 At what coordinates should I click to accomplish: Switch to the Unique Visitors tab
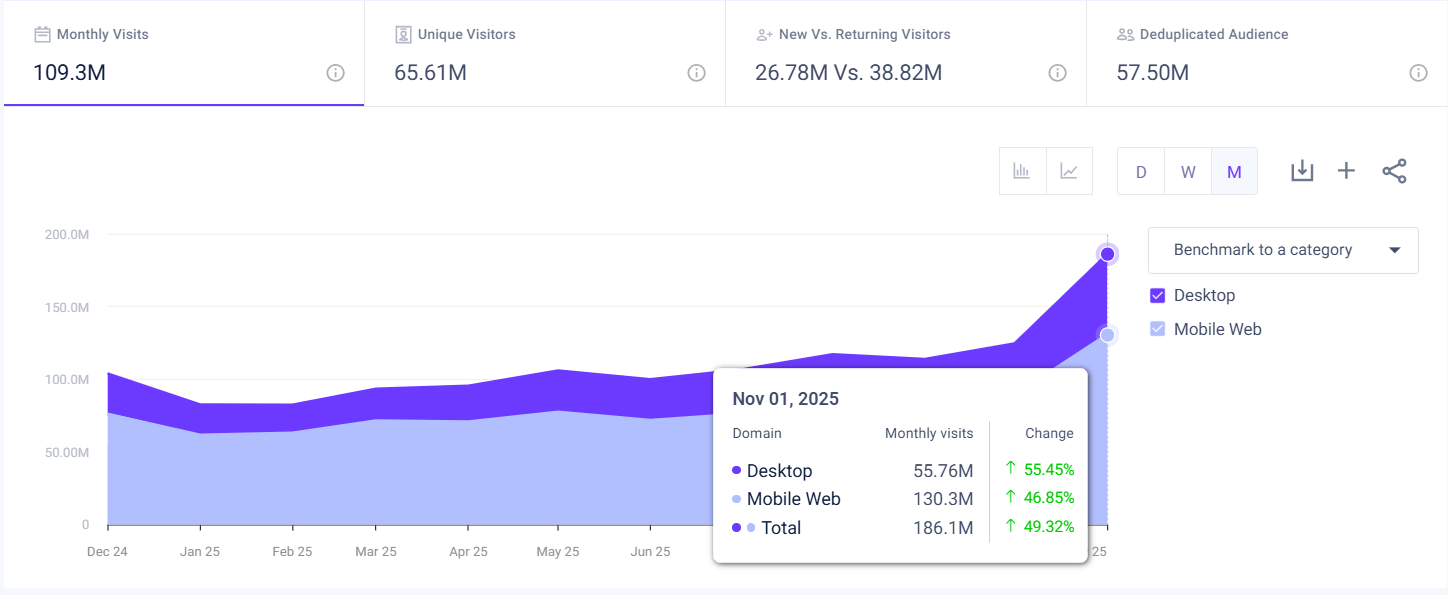pos(543,53)
